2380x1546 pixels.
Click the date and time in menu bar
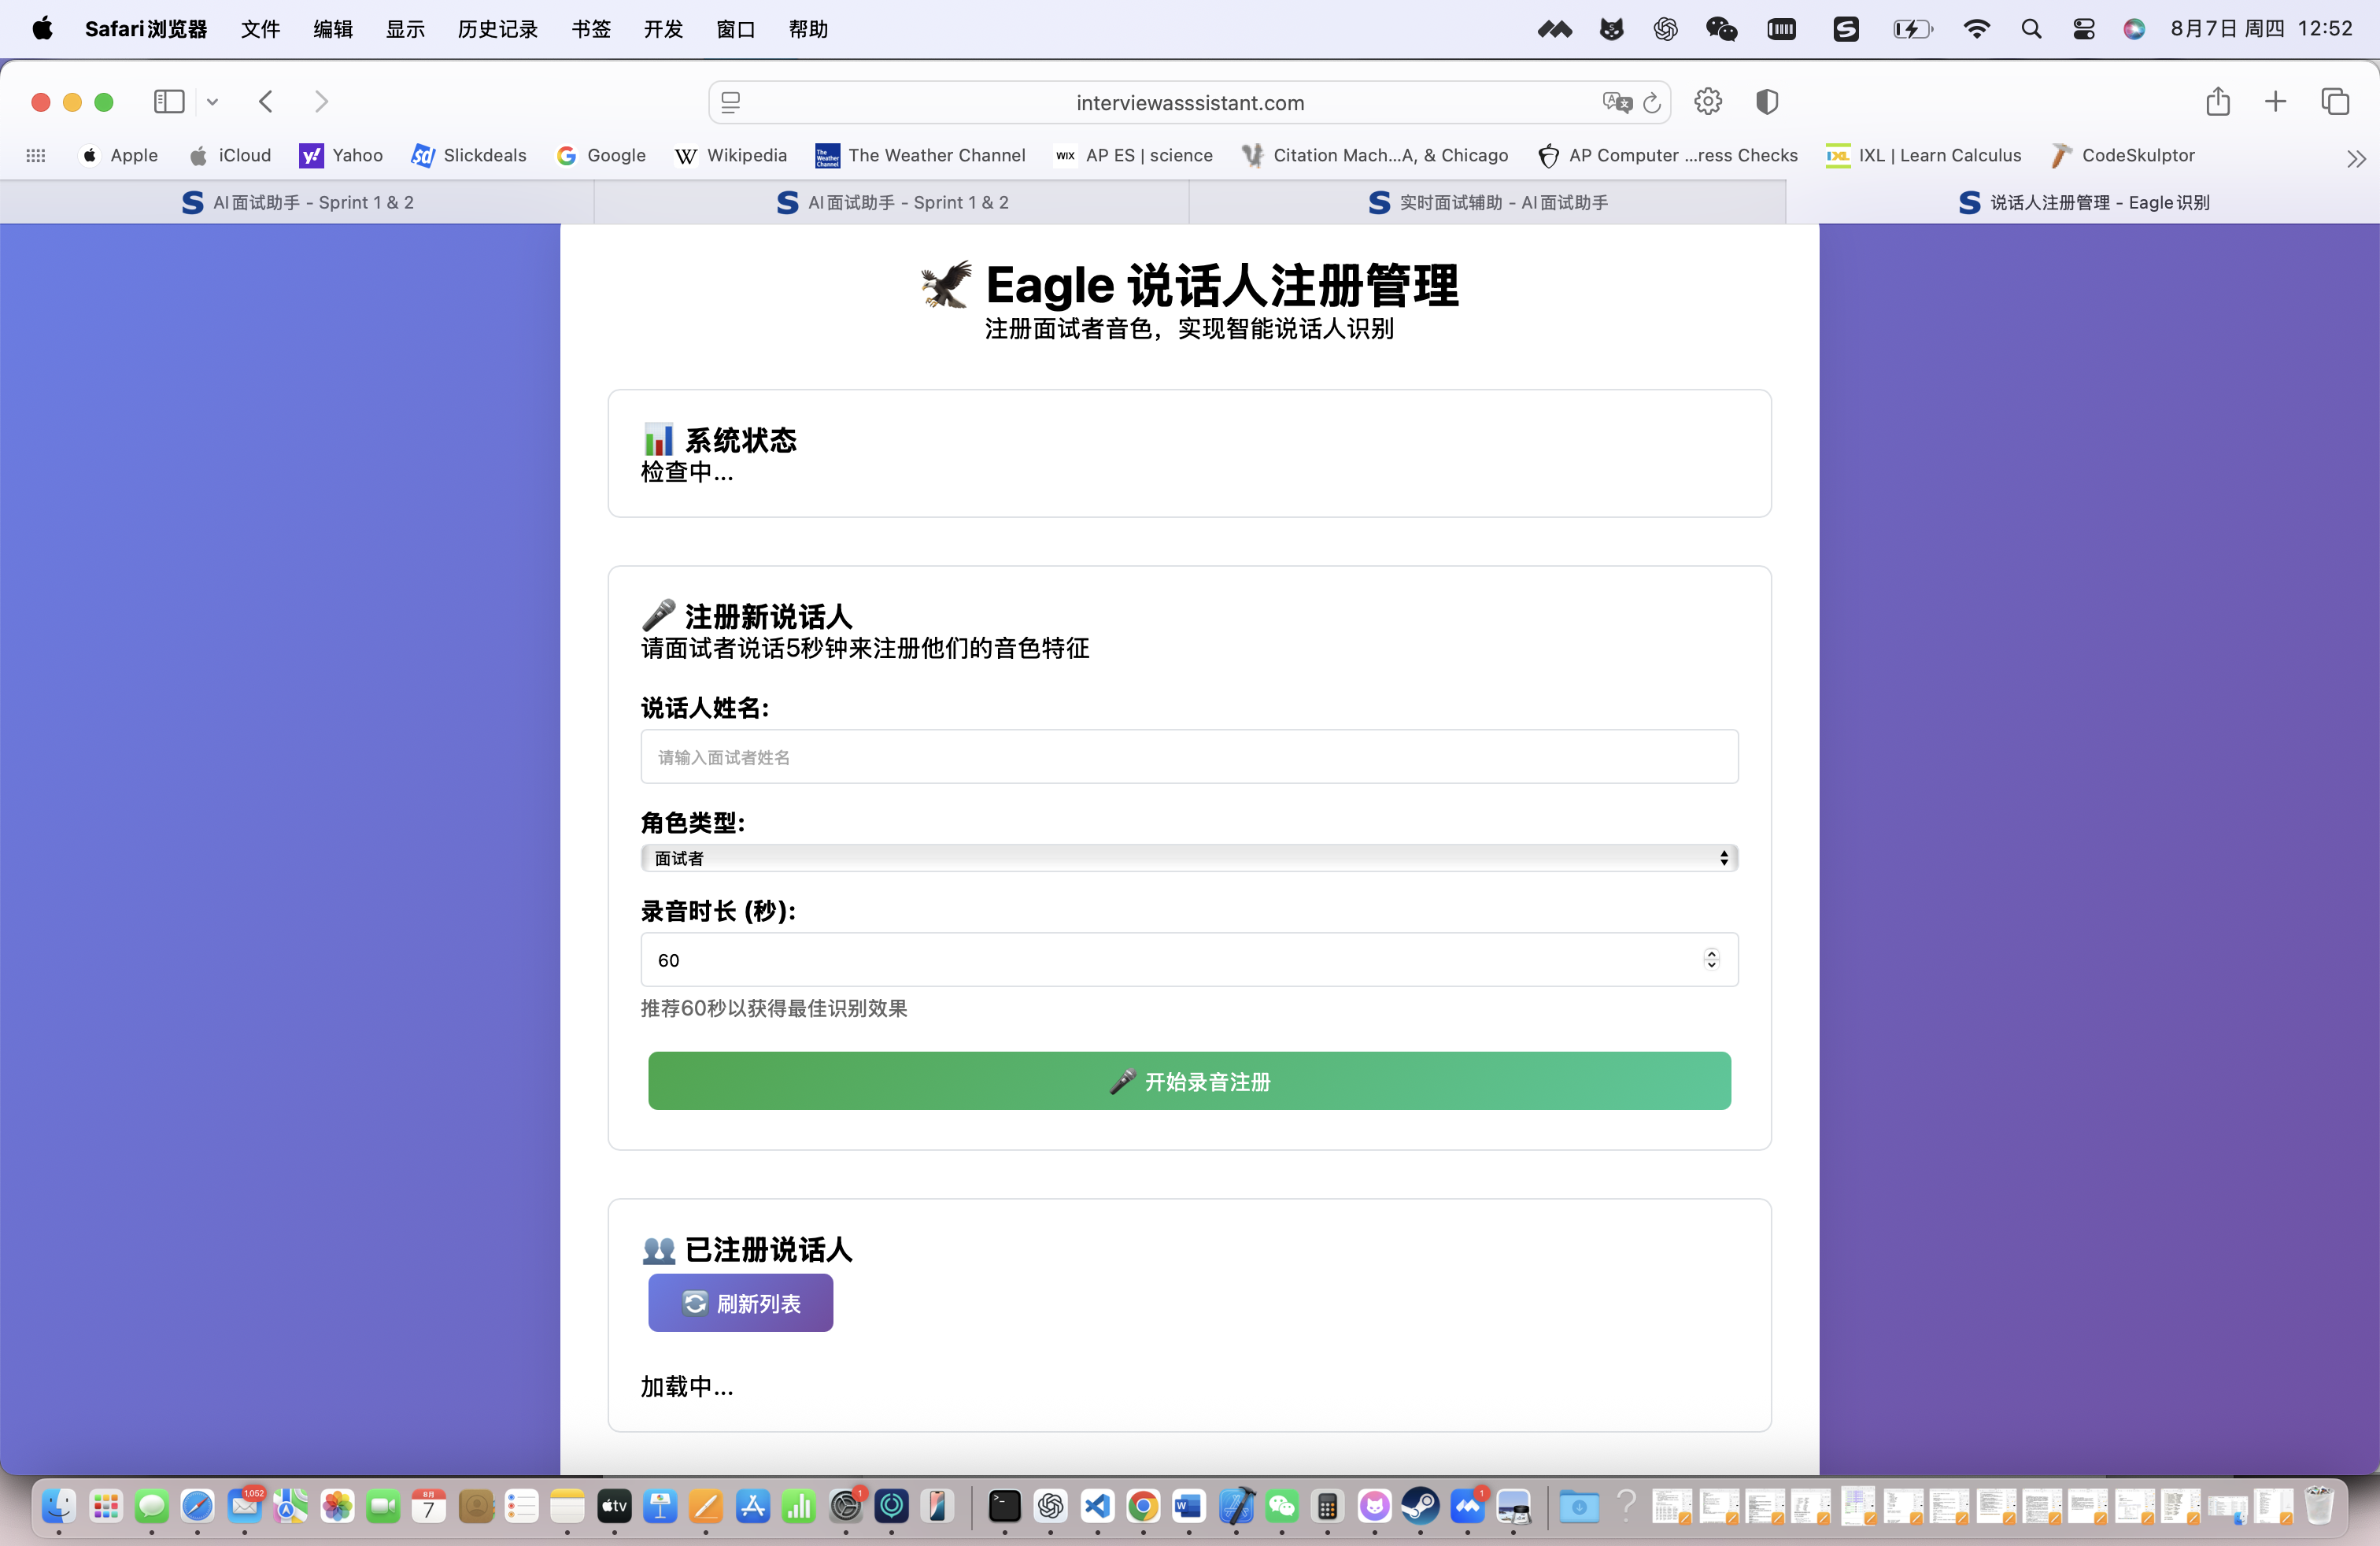(x=2260, y=29)
